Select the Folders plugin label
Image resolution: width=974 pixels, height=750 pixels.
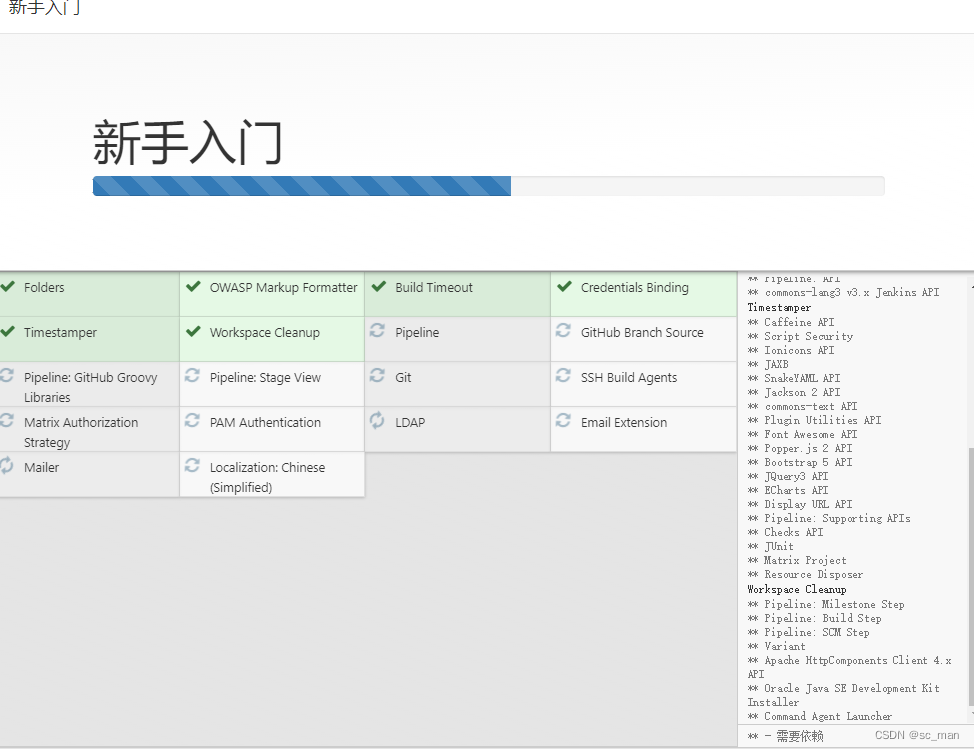tap(44, 288)
